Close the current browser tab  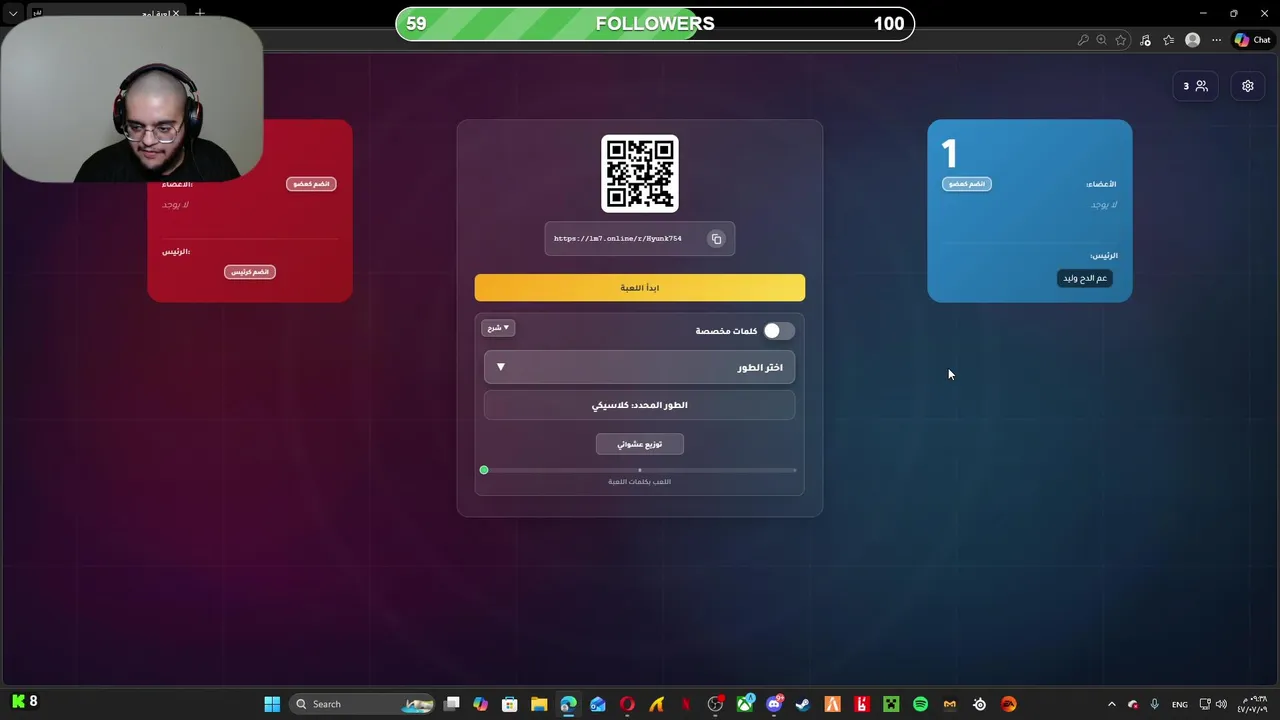176,13
